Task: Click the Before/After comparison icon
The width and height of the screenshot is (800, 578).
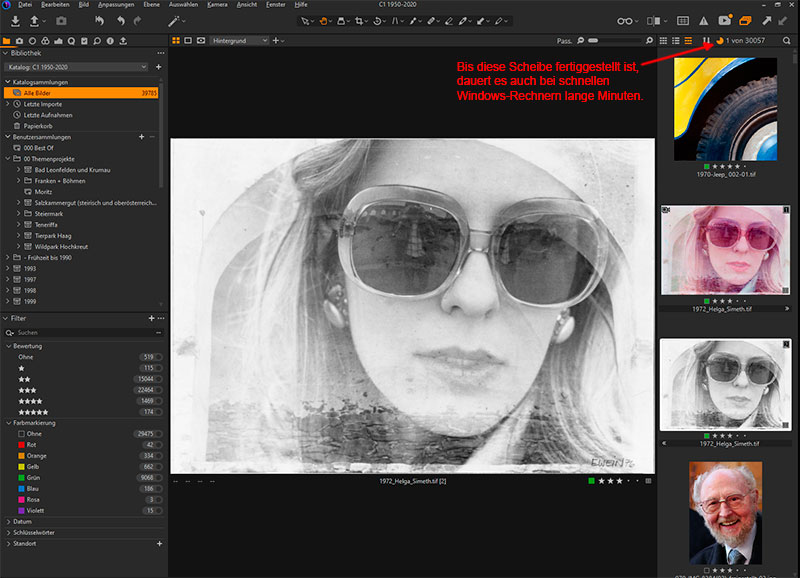Action: point(654,21)
